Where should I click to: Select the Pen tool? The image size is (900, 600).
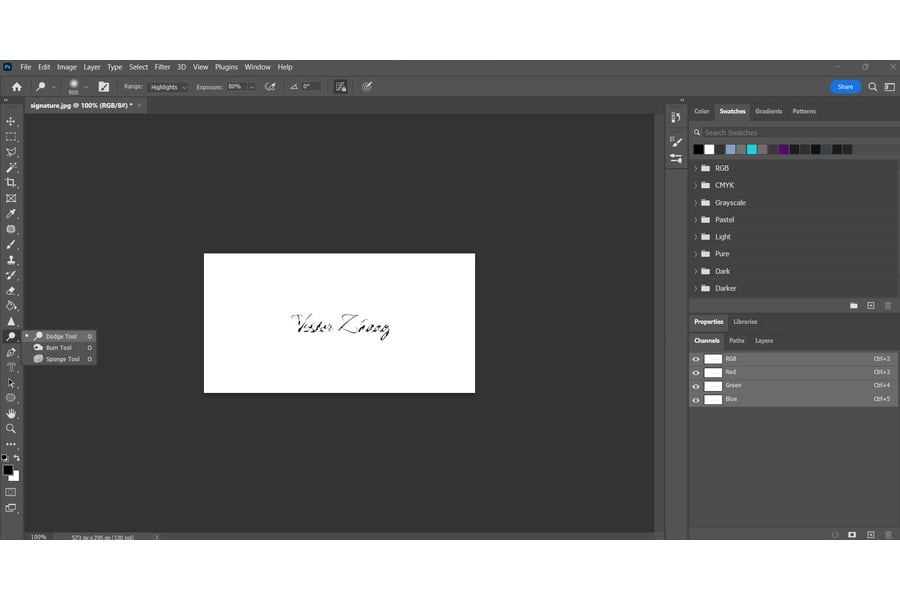click(x=11, y=352)
